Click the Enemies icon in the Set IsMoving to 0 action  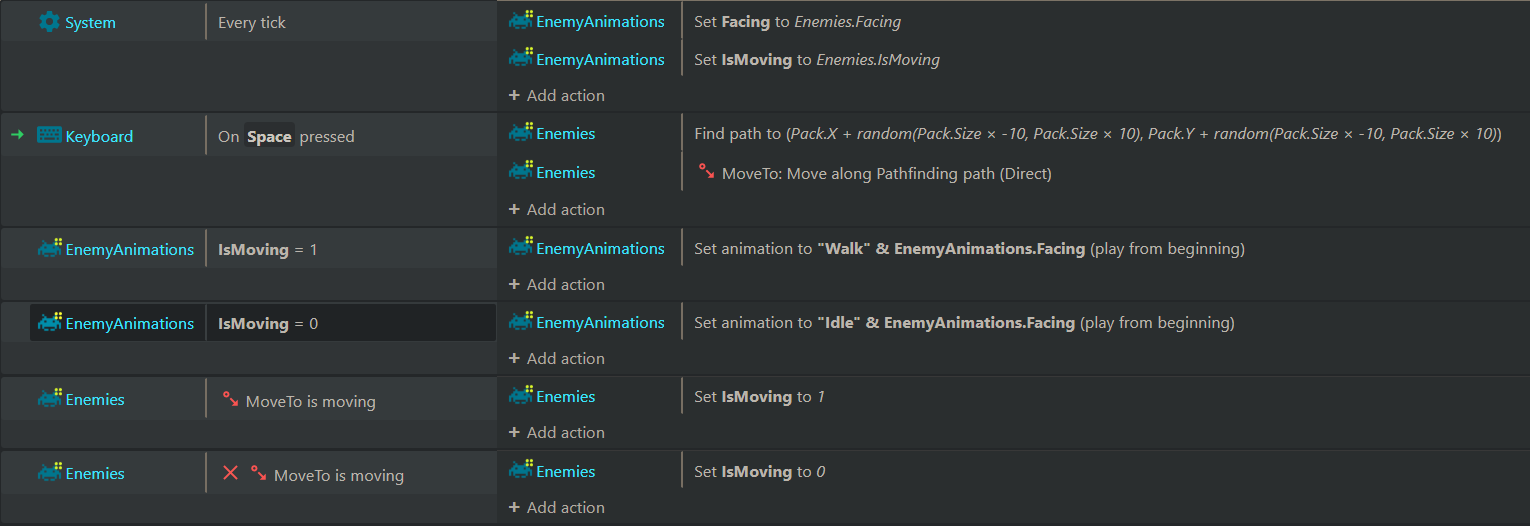pos(521,471)
